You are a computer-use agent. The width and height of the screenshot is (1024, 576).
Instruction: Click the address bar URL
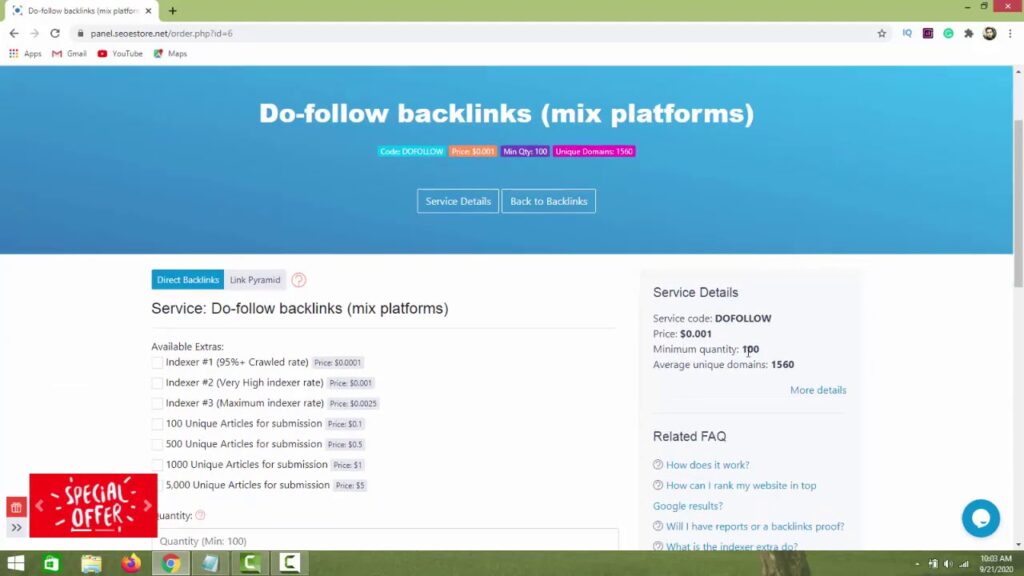pyautogui.click(x=161, y=33)
